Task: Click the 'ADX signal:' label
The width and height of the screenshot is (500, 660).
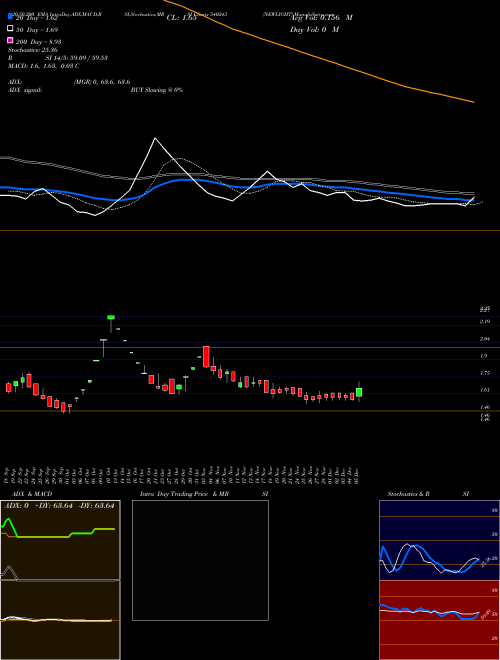Action: [x=25, y=90]
